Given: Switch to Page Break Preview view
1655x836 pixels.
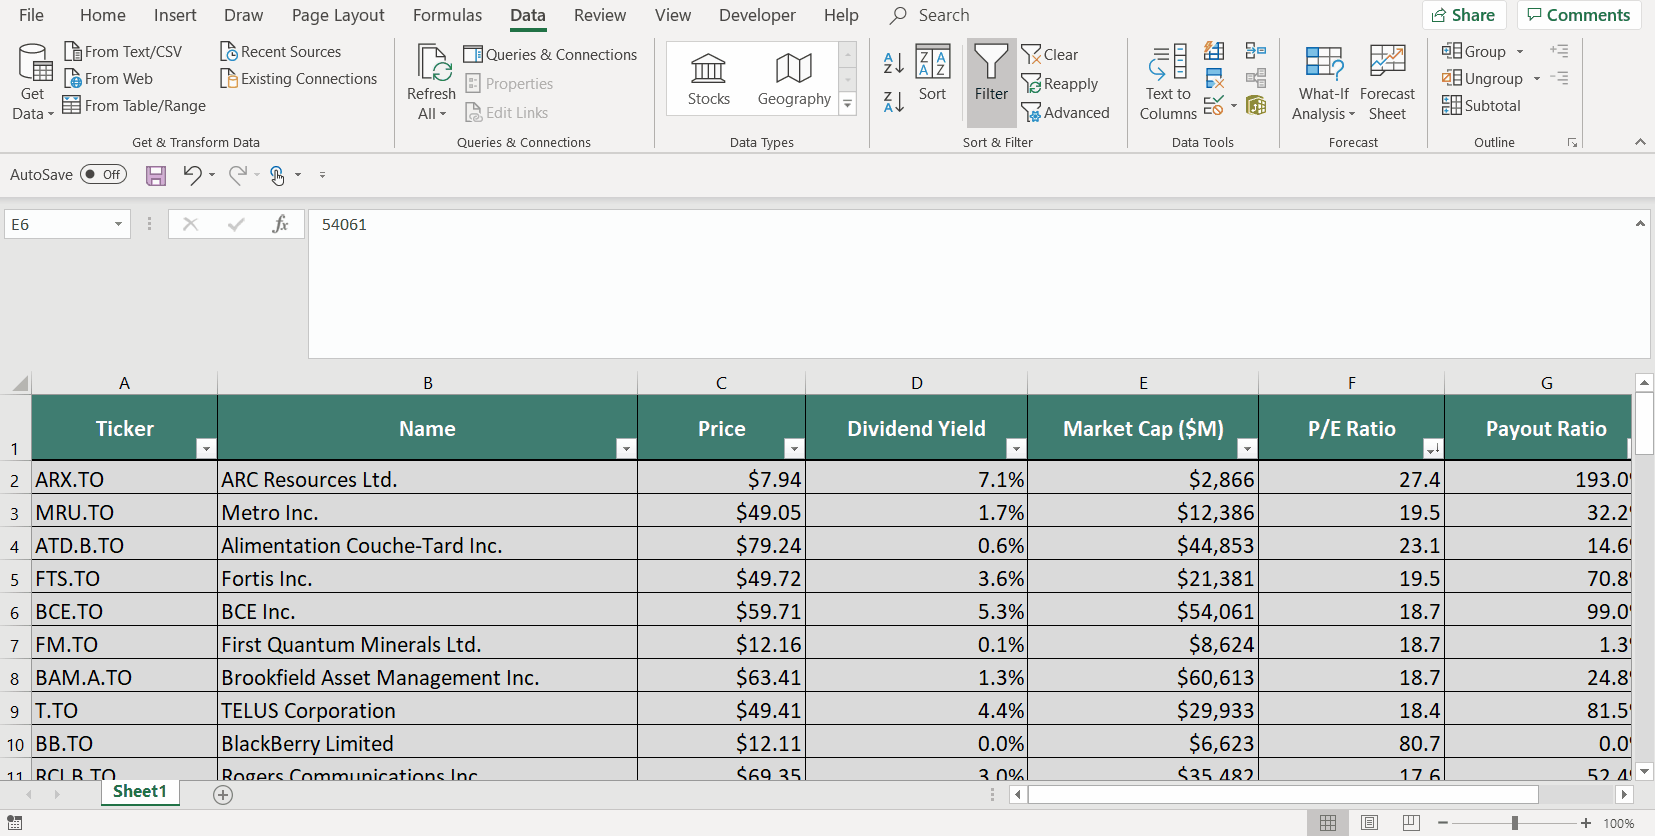Looking at the screenshot, I should point(1411,823).
